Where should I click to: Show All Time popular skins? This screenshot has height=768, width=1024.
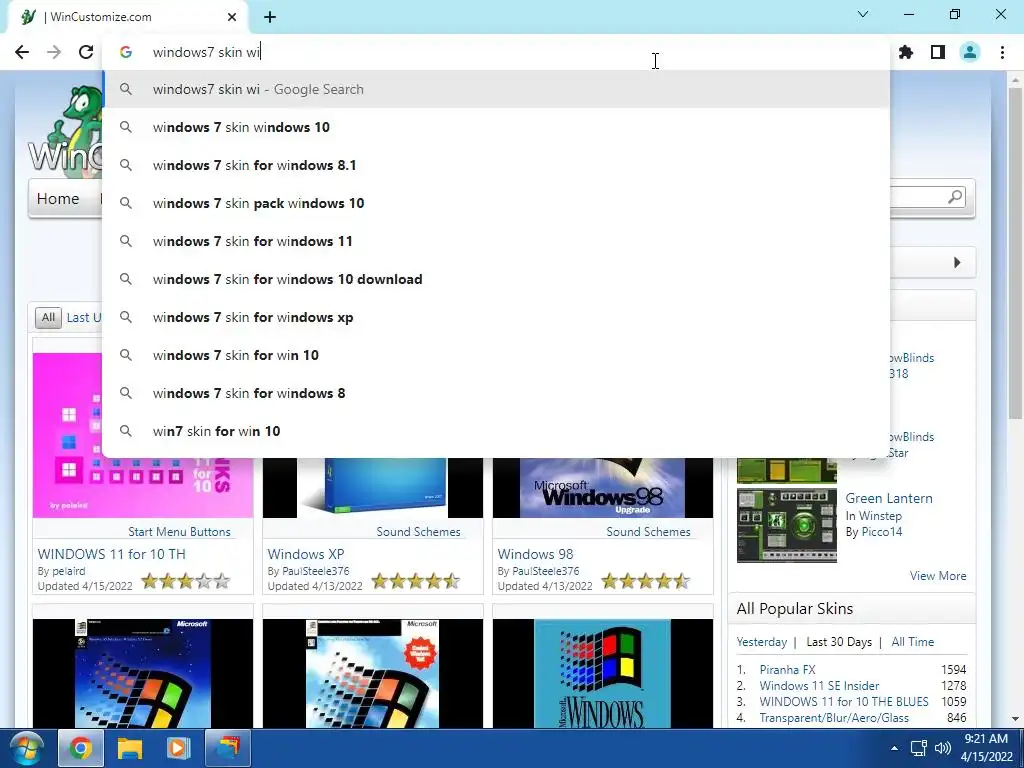(912, 642)
